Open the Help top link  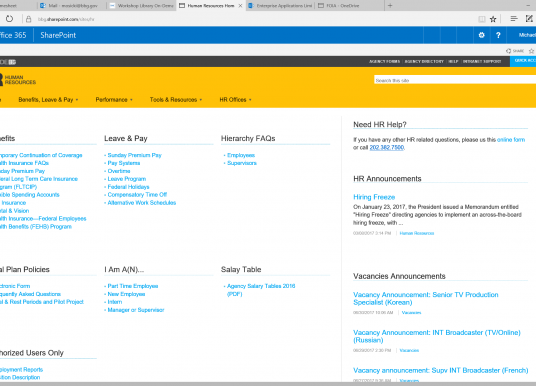[453, 62]
